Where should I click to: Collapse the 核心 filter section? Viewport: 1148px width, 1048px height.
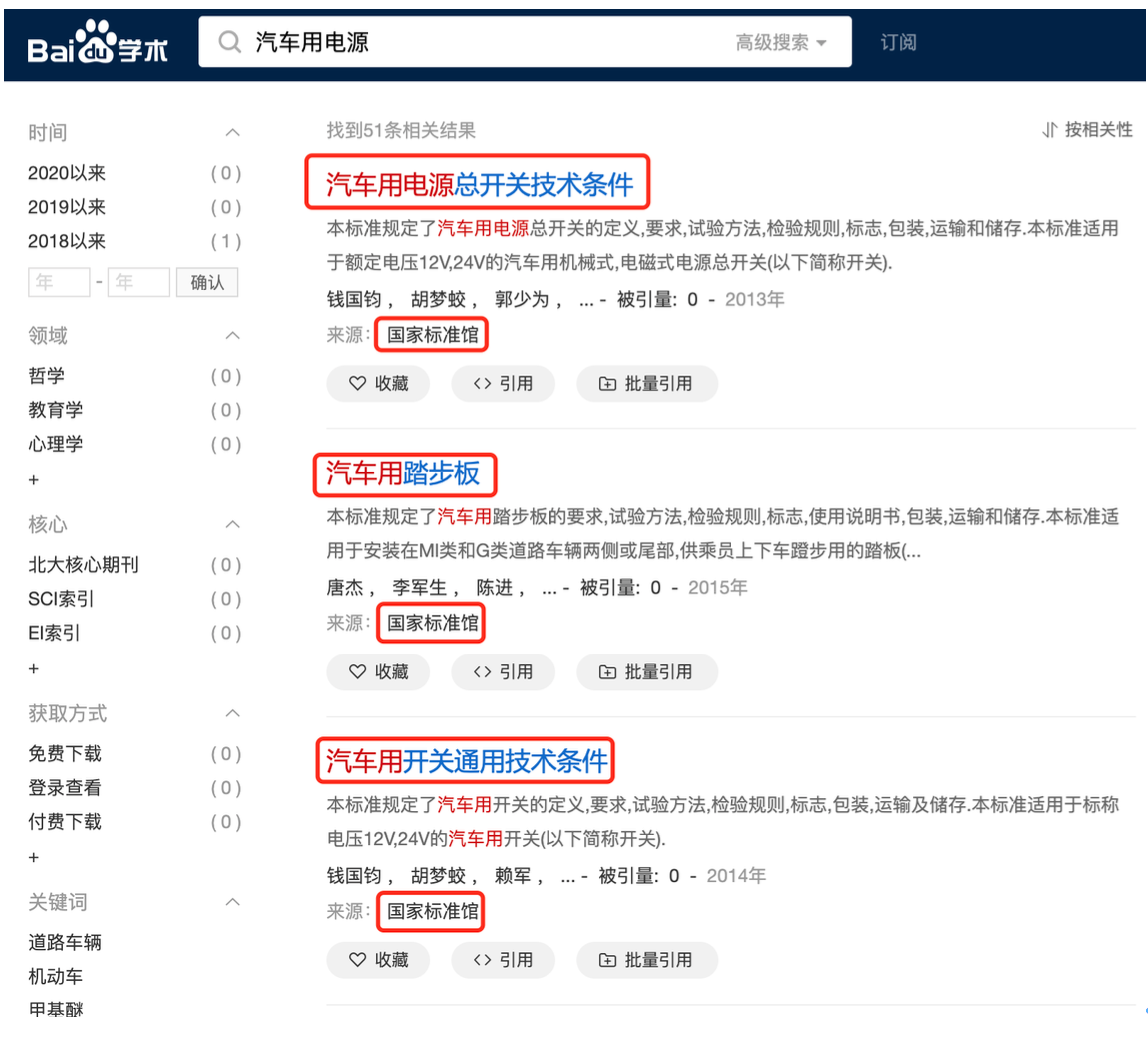233,524
